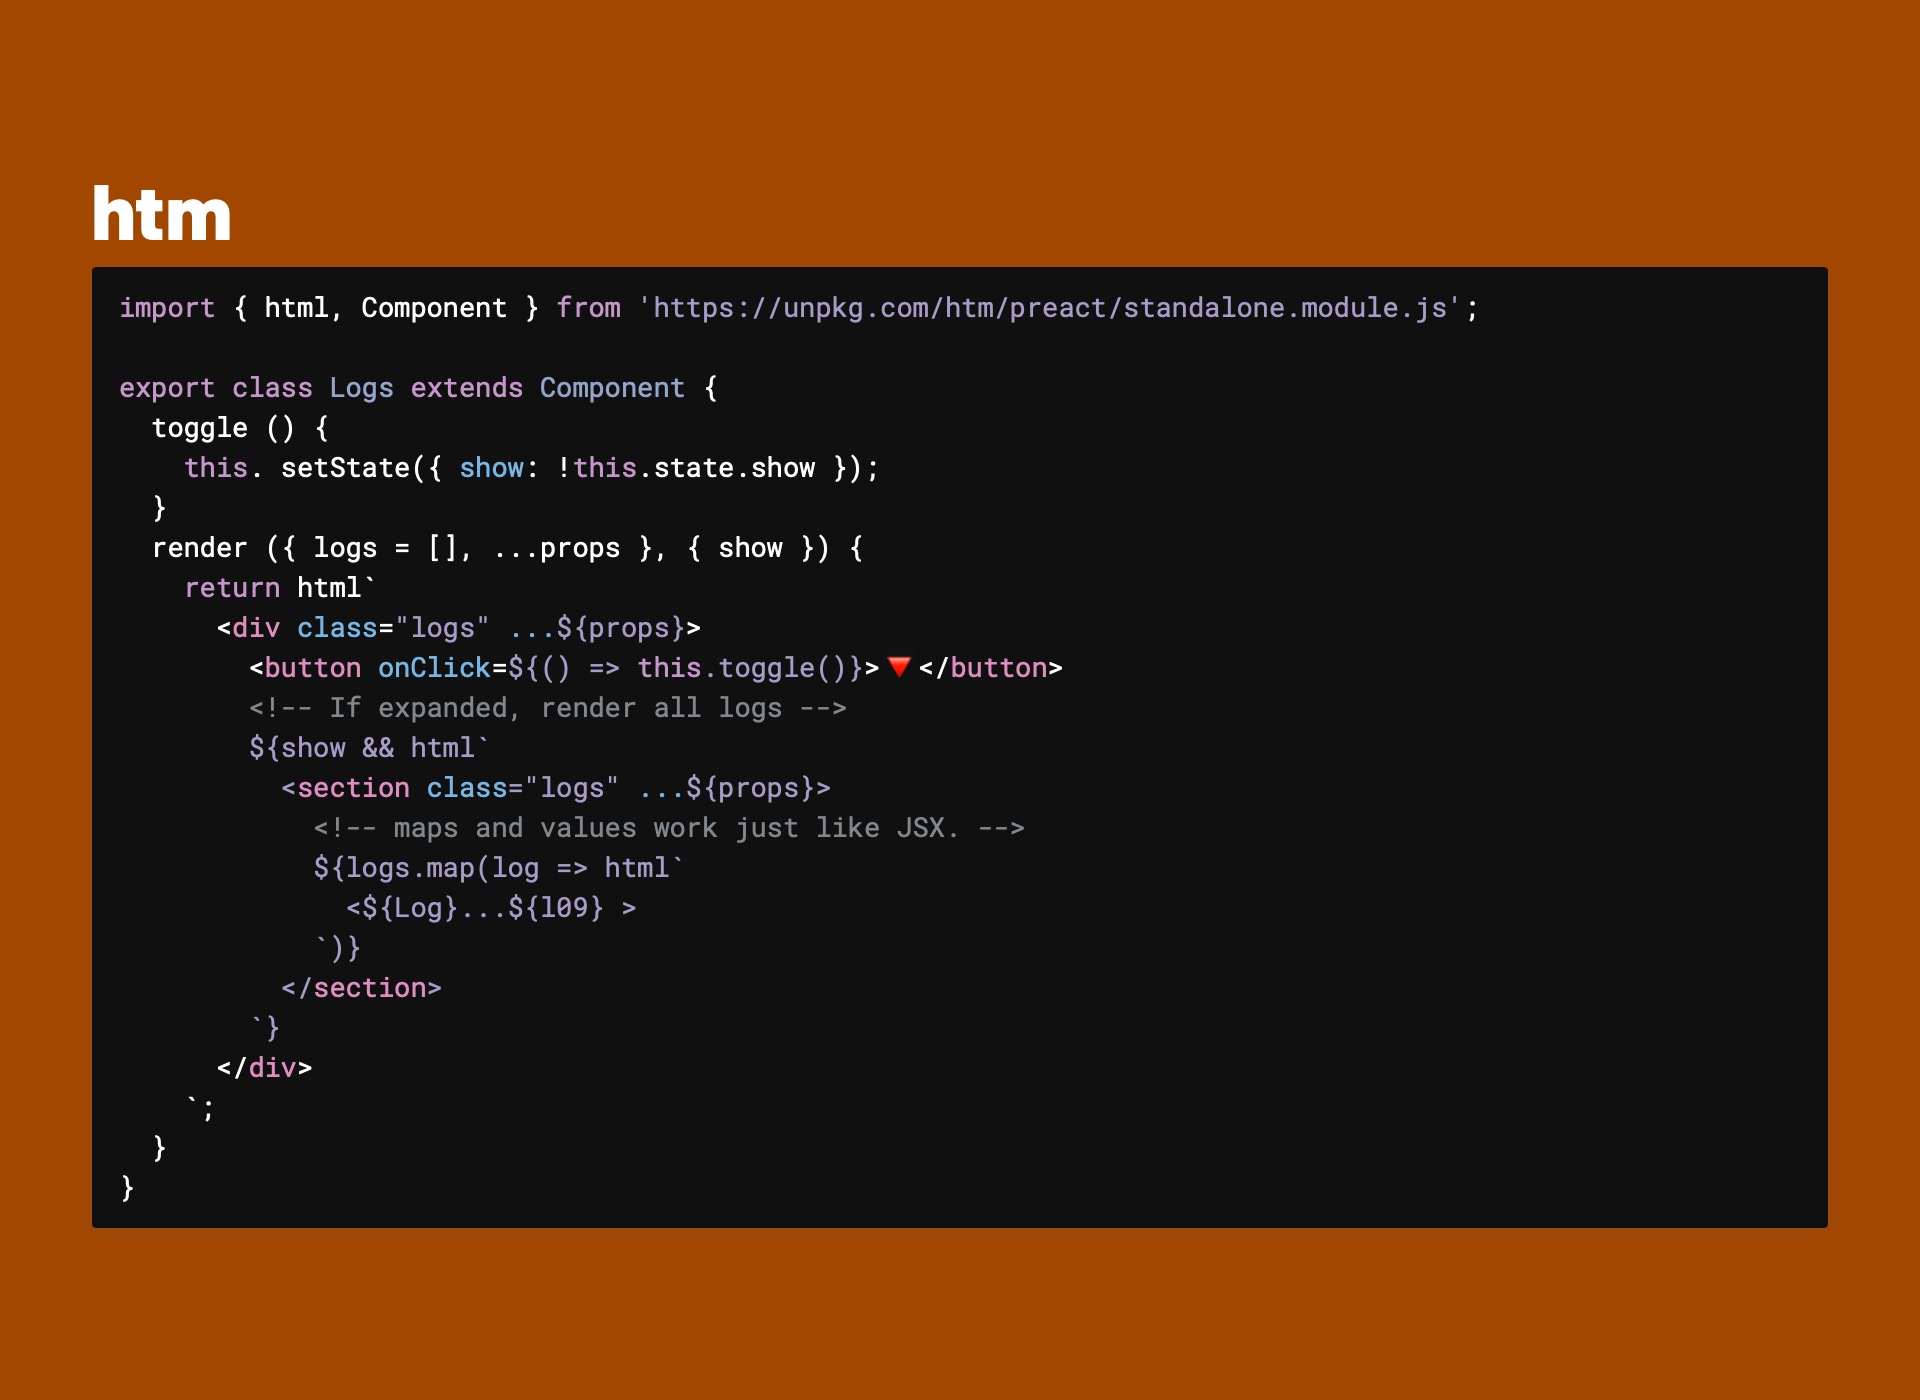Click the htm heading title
Image resolution: width=1920 pixels, height=1400 pixels.
162,214
